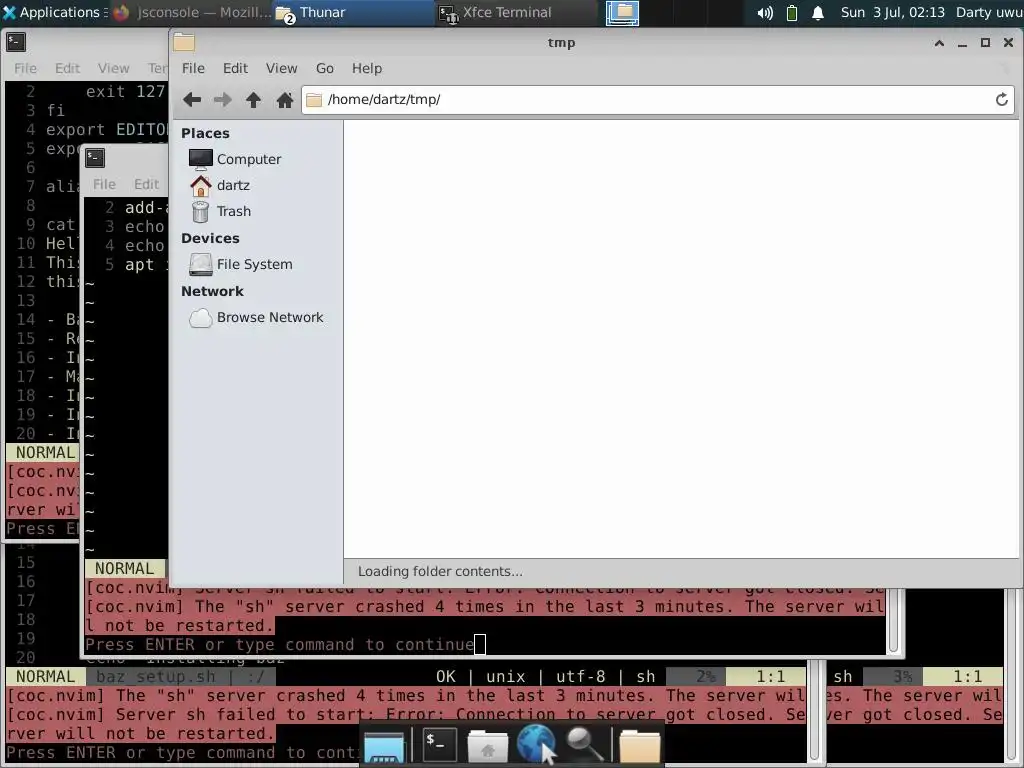Open View menu in back terminal window
1024x768 pixels.
114,68
